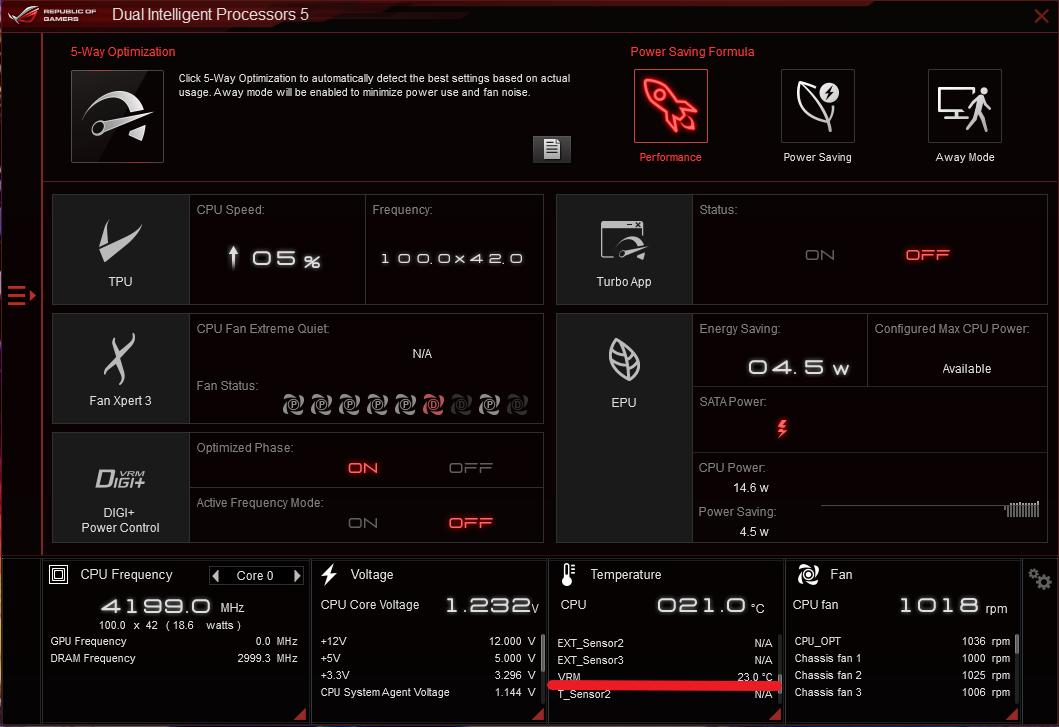This screenshot has height=727, width=1059.
Task: Click the DRAM Frequency row
Action: (x=174, y=658)
